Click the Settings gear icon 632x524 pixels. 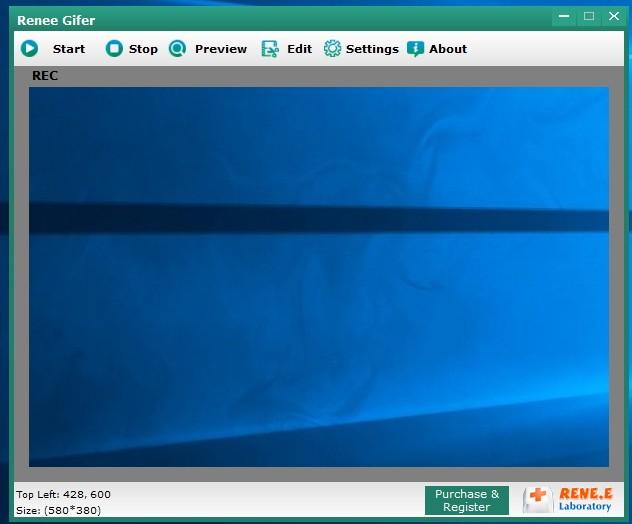tap(333, 49)
